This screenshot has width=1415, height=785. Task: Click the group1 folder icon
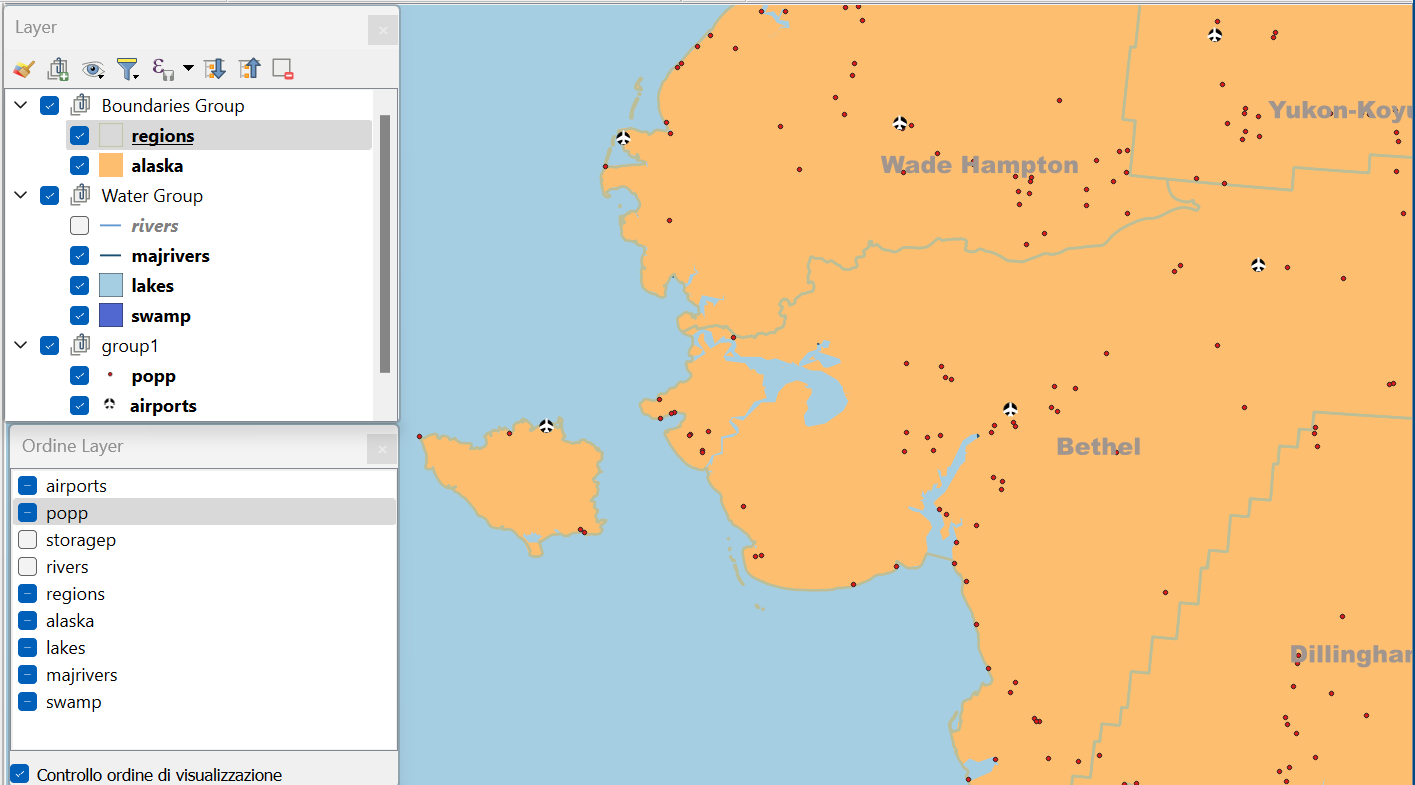80,345
